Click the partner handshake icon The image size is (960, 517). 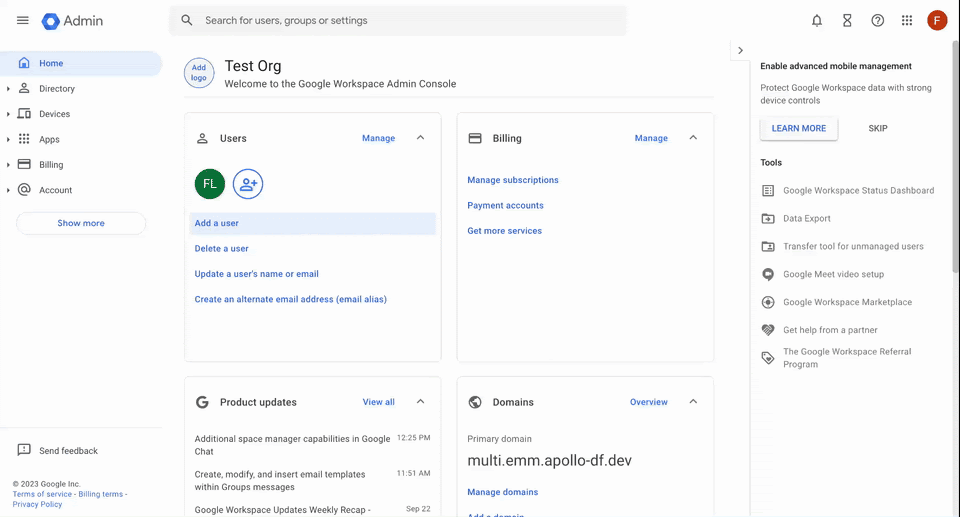point(768,330)
